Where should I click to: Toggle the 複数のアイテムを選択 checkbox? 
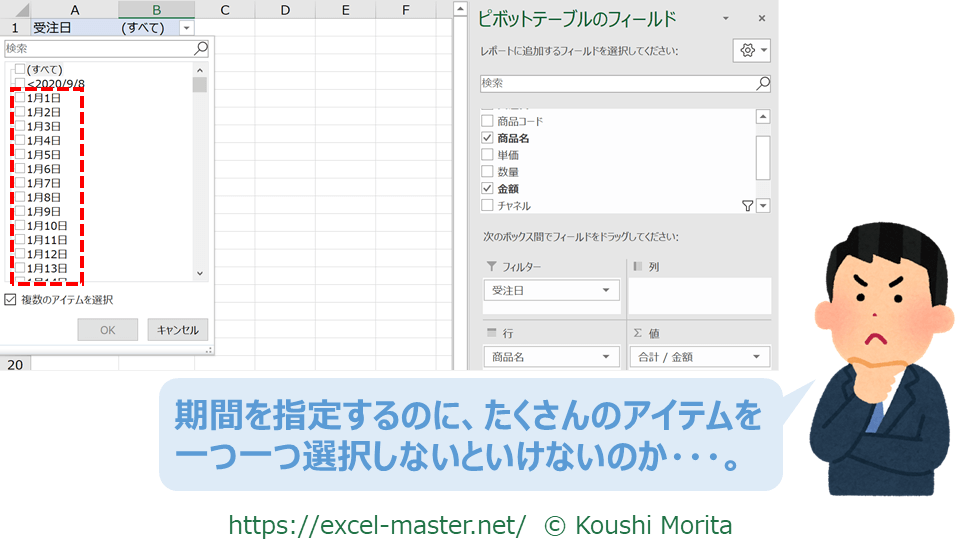[x=11, y=300]
